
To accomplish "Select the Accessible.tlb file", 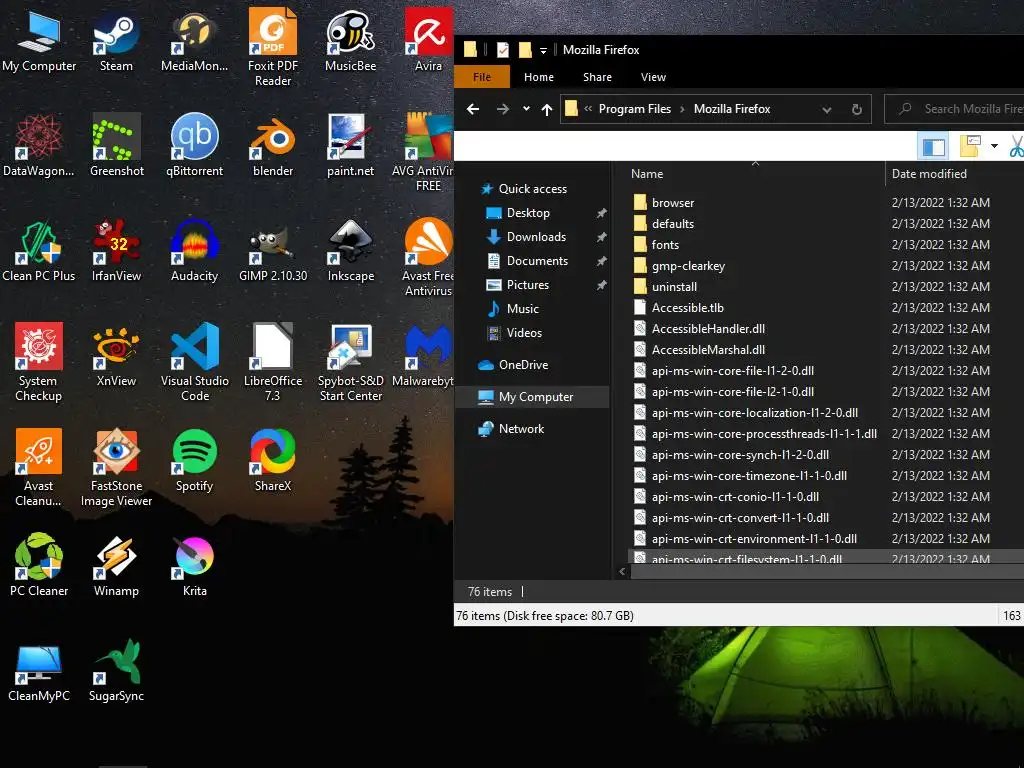I will [687, 308].
